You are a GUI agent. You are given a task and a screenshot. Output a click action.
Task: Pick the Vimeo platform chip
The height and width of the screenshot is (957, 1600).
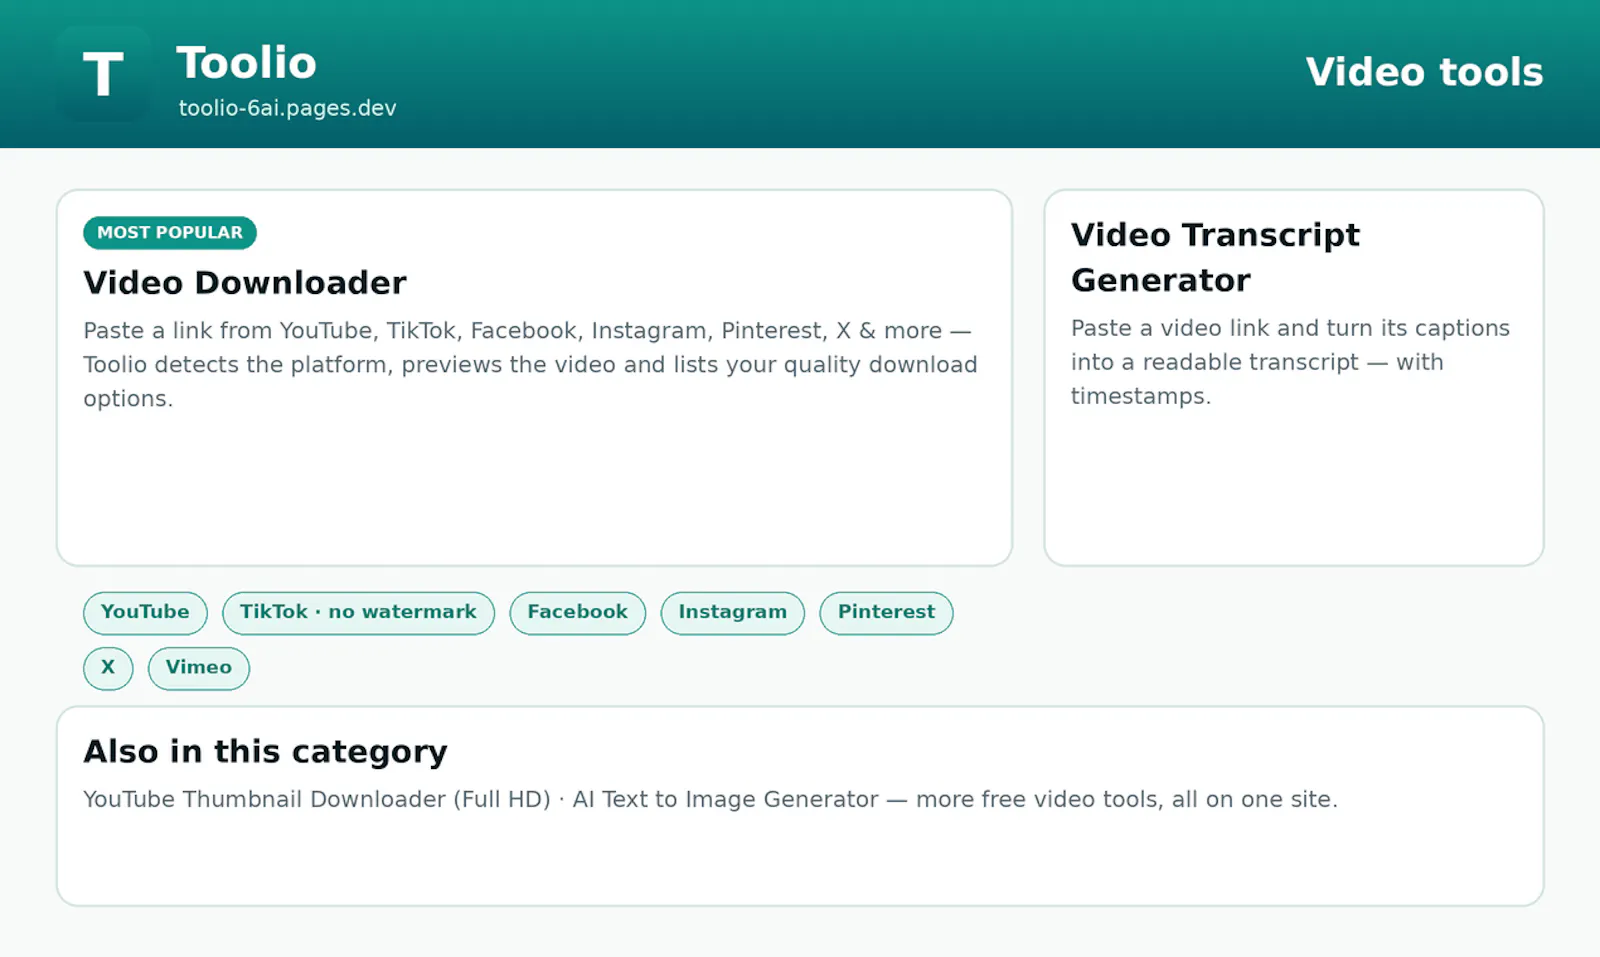199,668
